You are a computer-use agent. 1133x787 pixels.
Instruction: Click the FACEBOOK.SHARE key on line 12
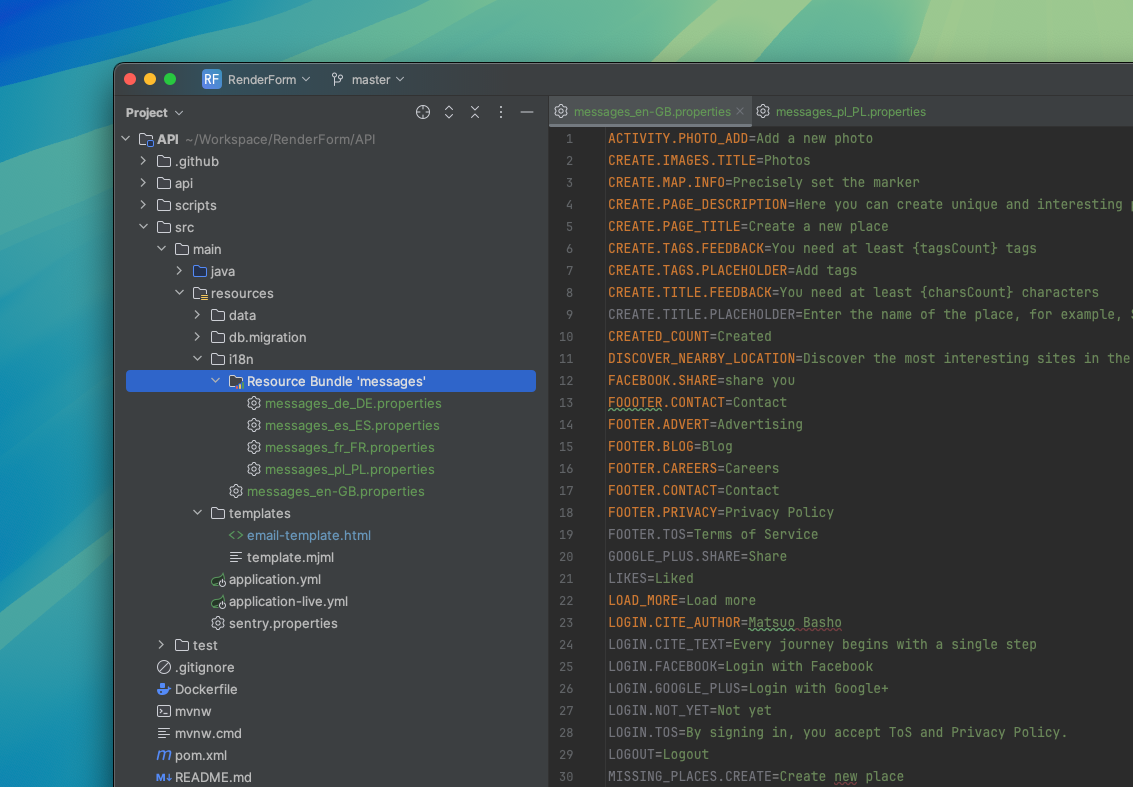663,380
